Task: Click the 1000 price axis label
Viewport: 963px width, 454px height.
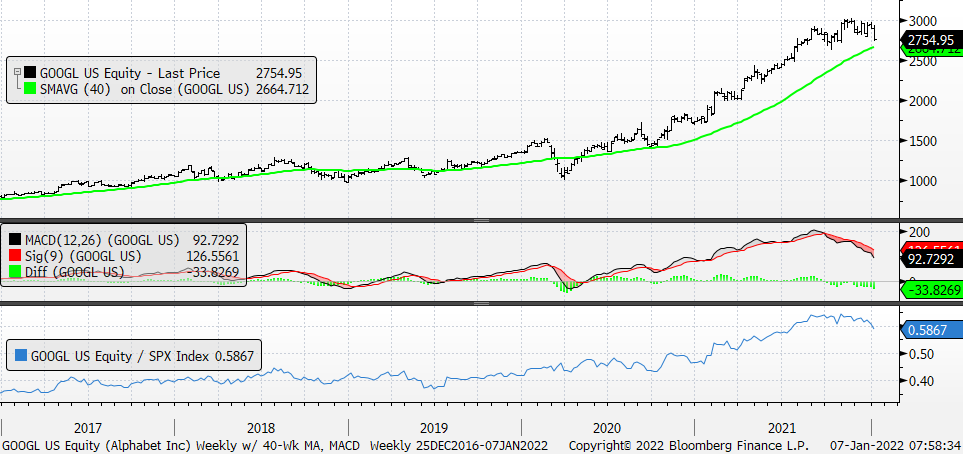Action: coord(922,181)
